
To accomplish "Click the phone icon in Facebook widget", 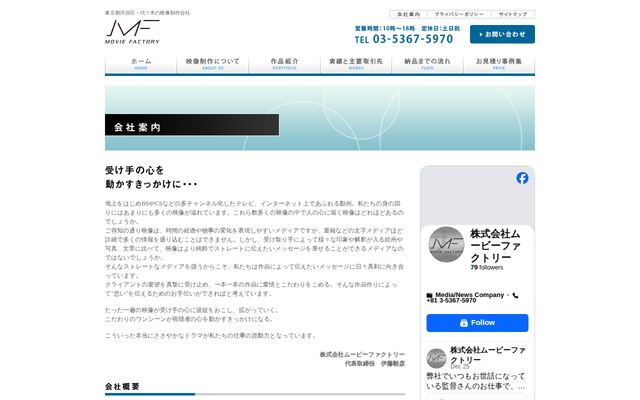I will (516, 295).
